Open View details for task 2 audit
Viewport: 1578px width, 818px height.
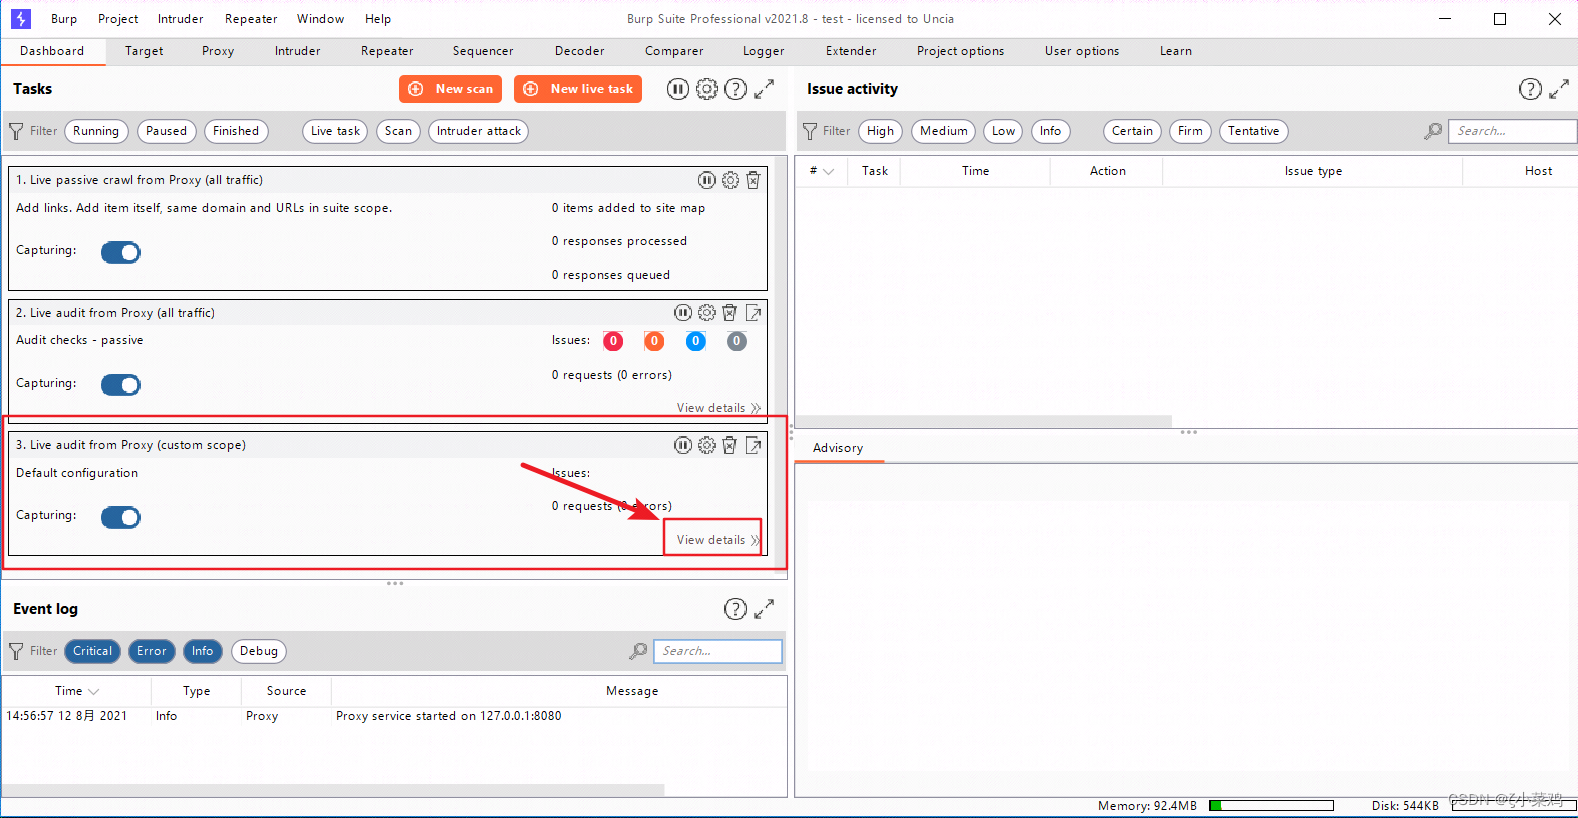click(x=718, y=408)
